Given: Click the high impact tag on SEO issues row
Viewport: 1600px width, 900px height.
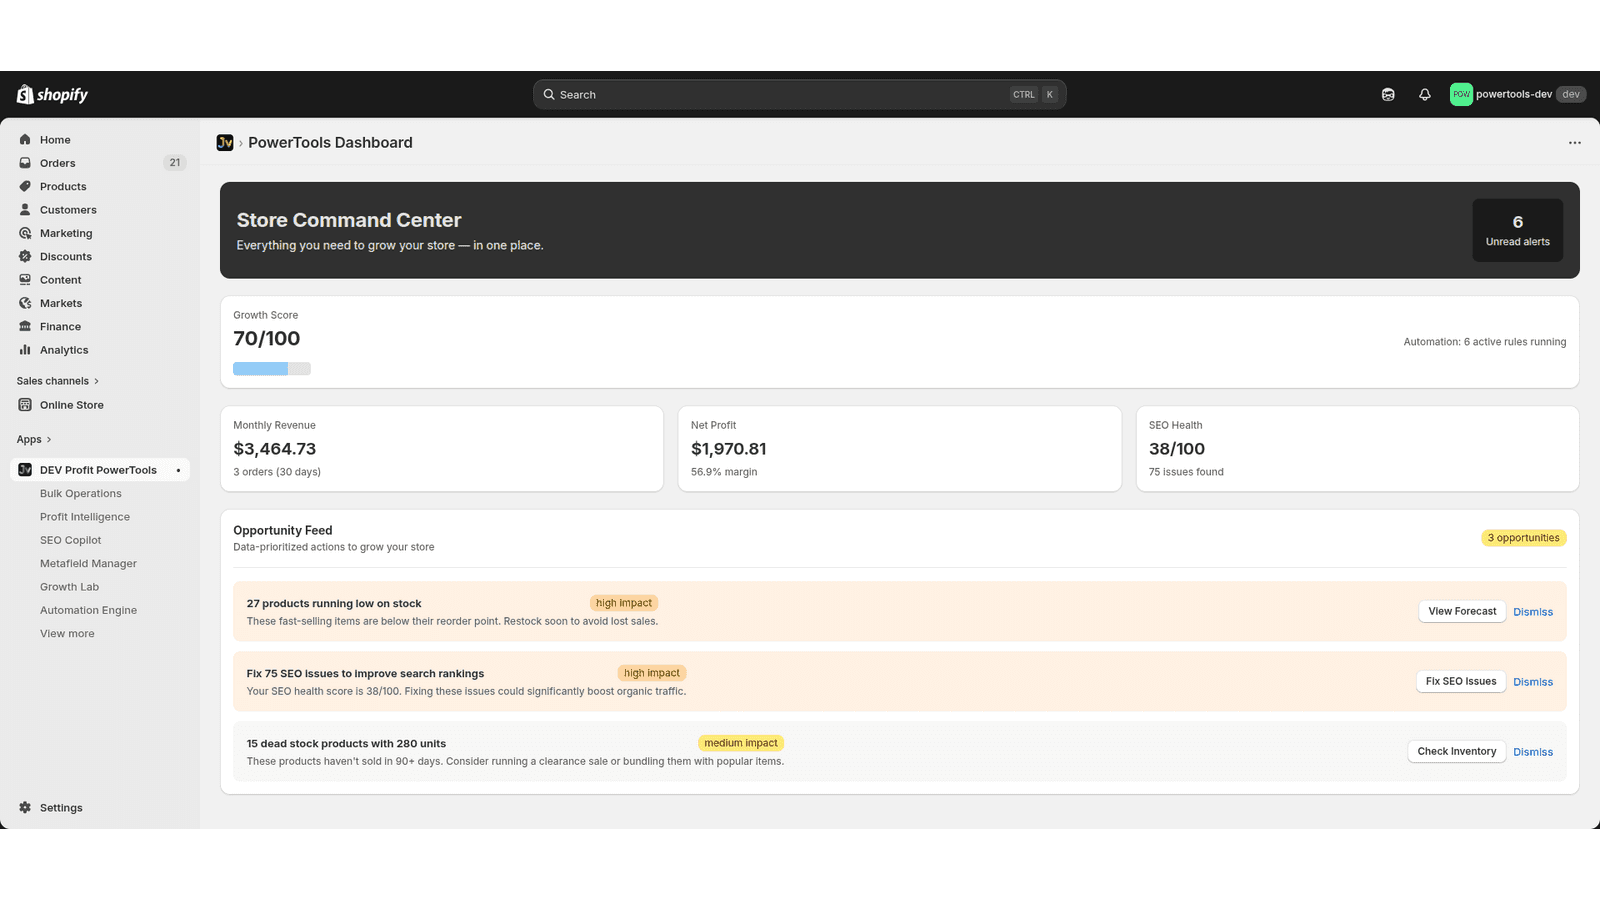Looking at the screenshot, I should click(x=652, y=673).
